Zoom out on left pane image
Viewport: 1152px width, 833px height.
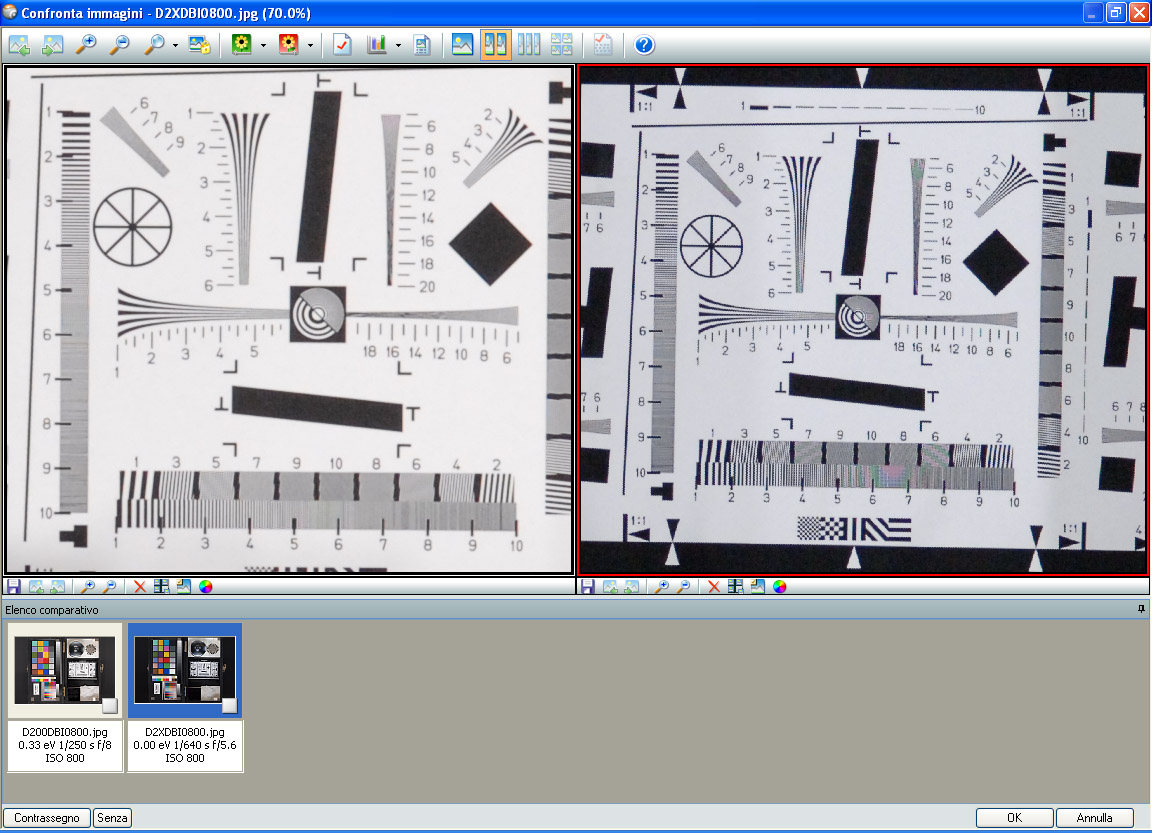[109, 586]
